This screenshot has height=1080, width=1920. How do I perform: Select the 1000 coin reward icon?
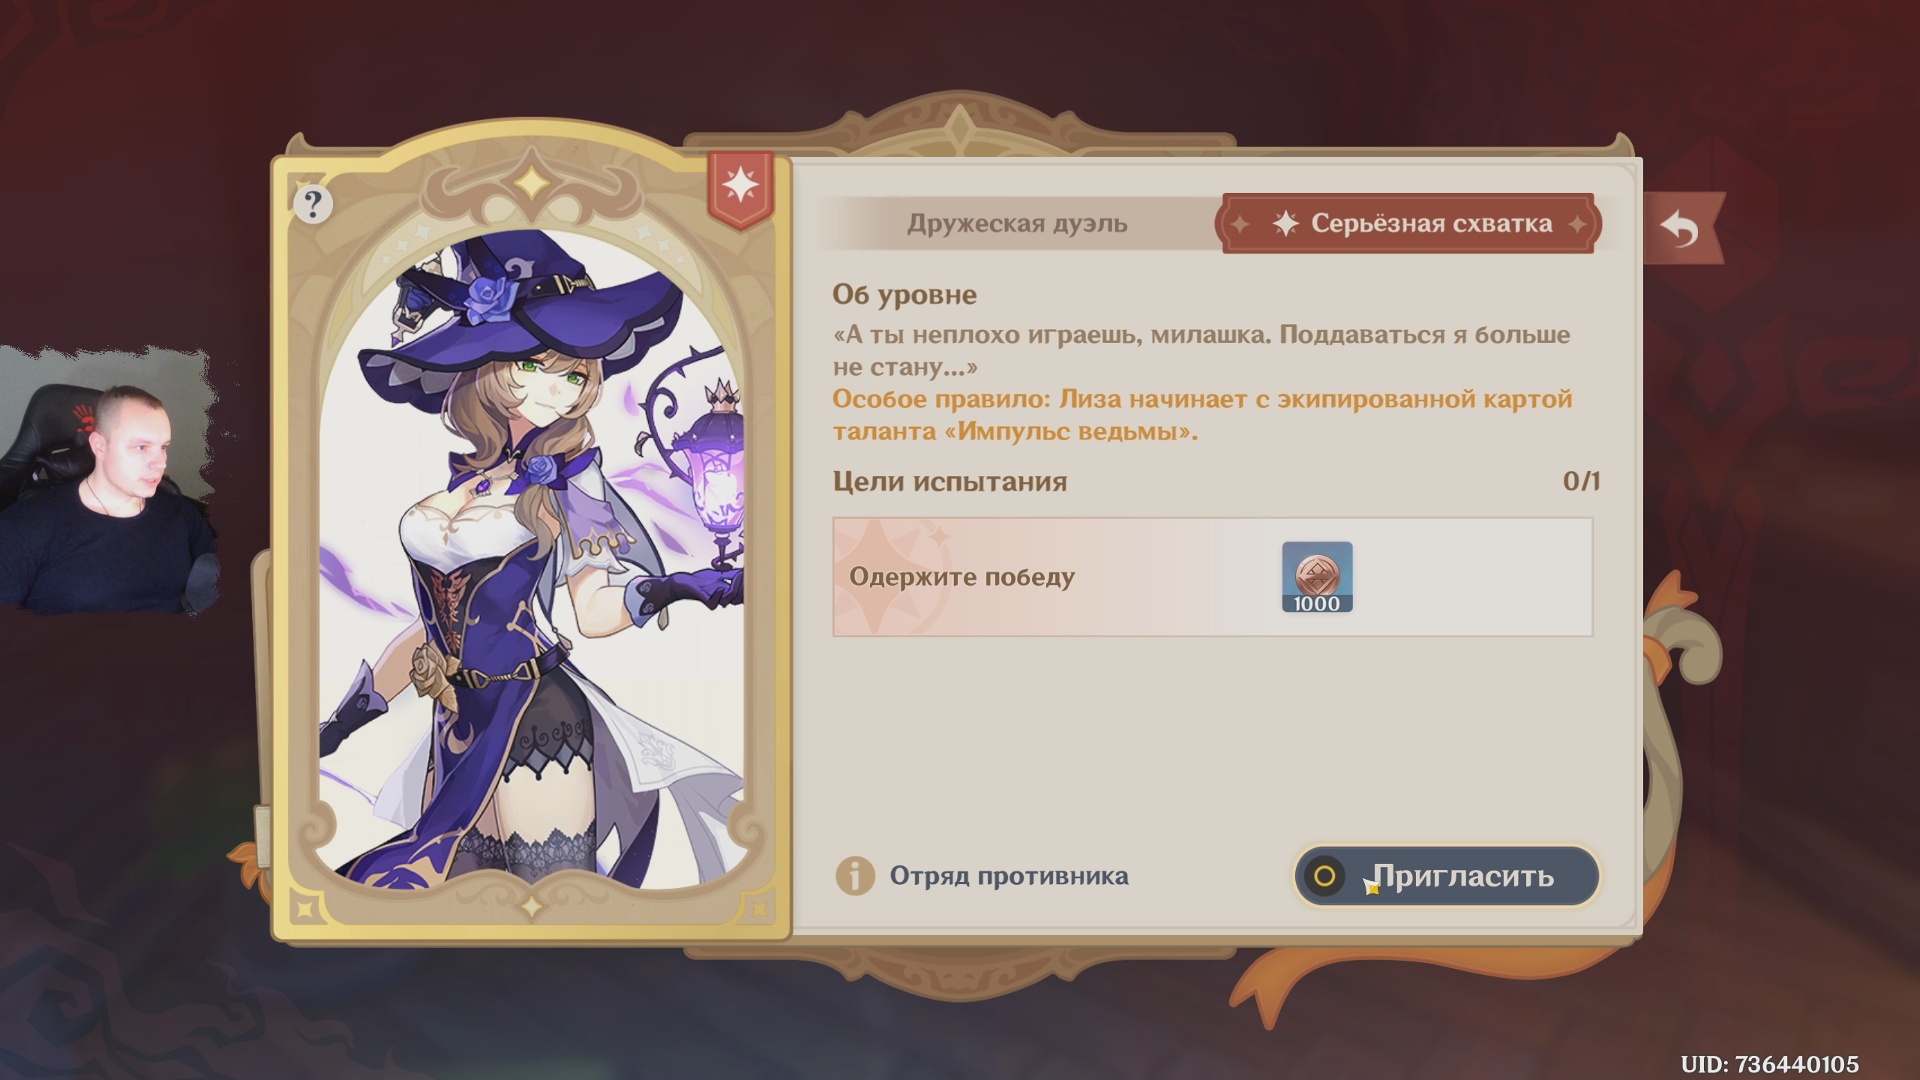click(1317, 577)
